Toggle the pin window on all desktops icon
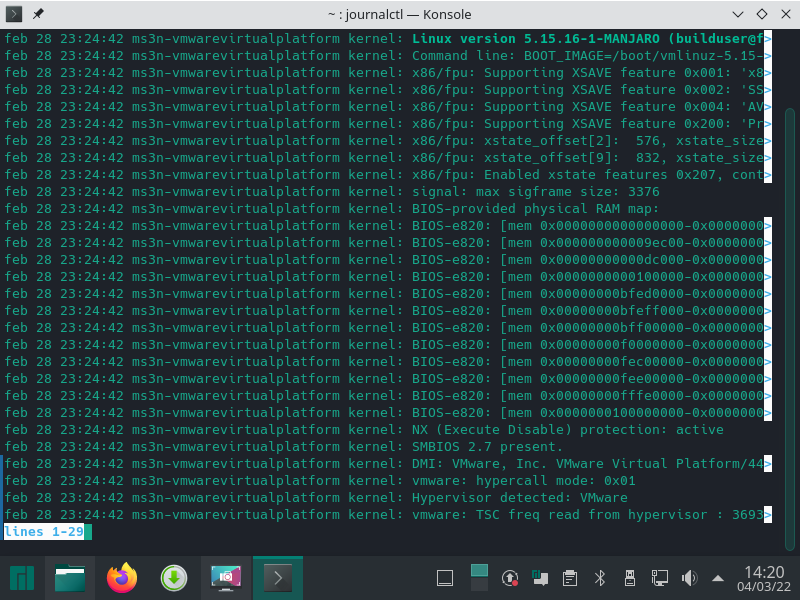800x600 pixels. tap(38, 14)
